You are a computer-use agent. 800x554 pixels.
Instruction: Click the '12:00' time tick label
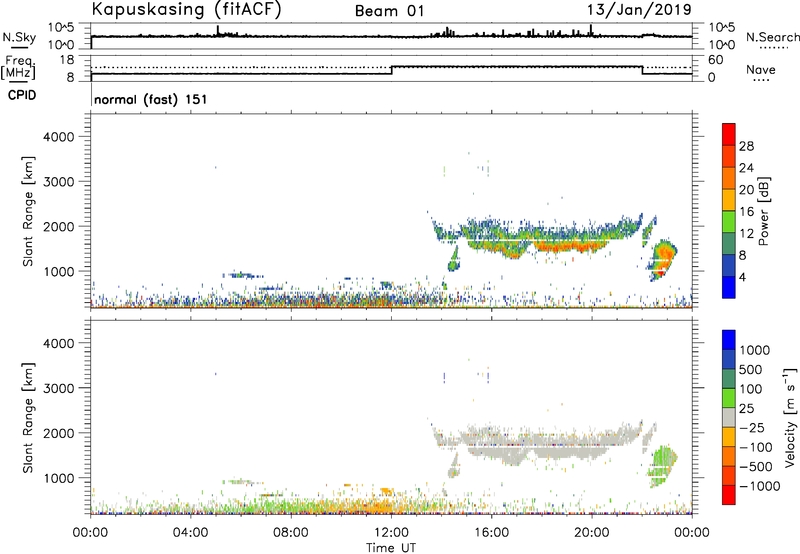[391, 533]
